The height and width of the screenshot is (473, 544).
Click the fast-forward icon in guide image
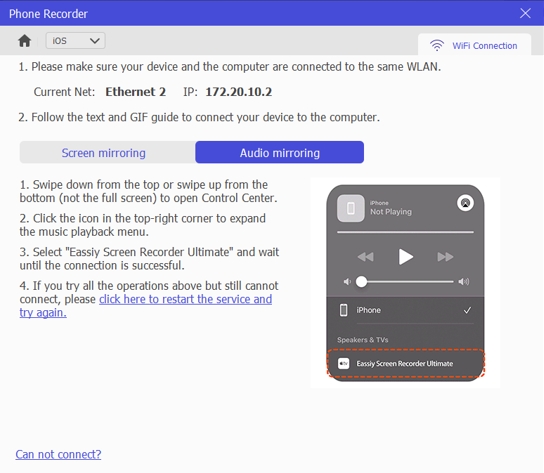pos(445,257)
